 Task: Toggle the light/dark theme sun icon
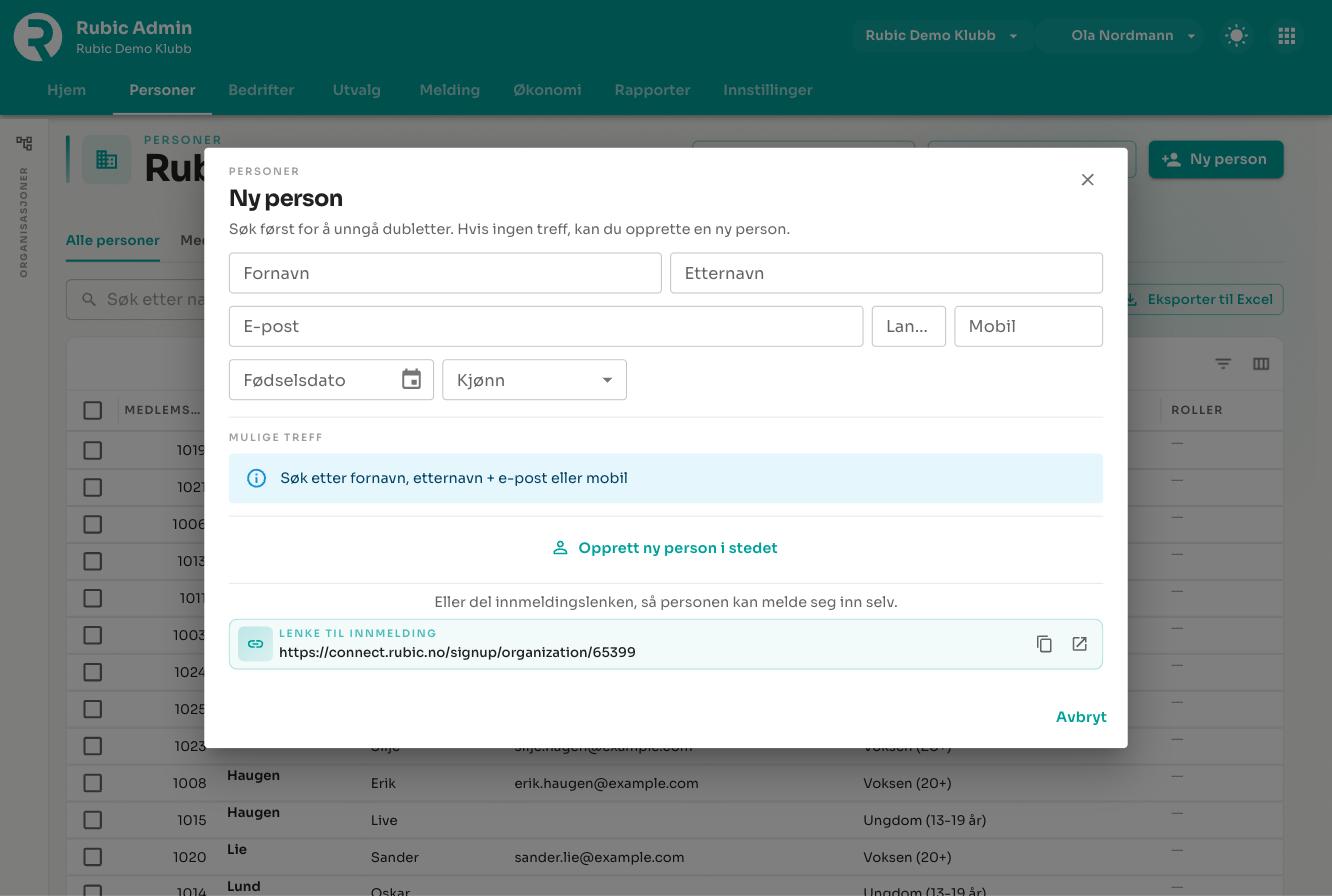click(1237, 36)
